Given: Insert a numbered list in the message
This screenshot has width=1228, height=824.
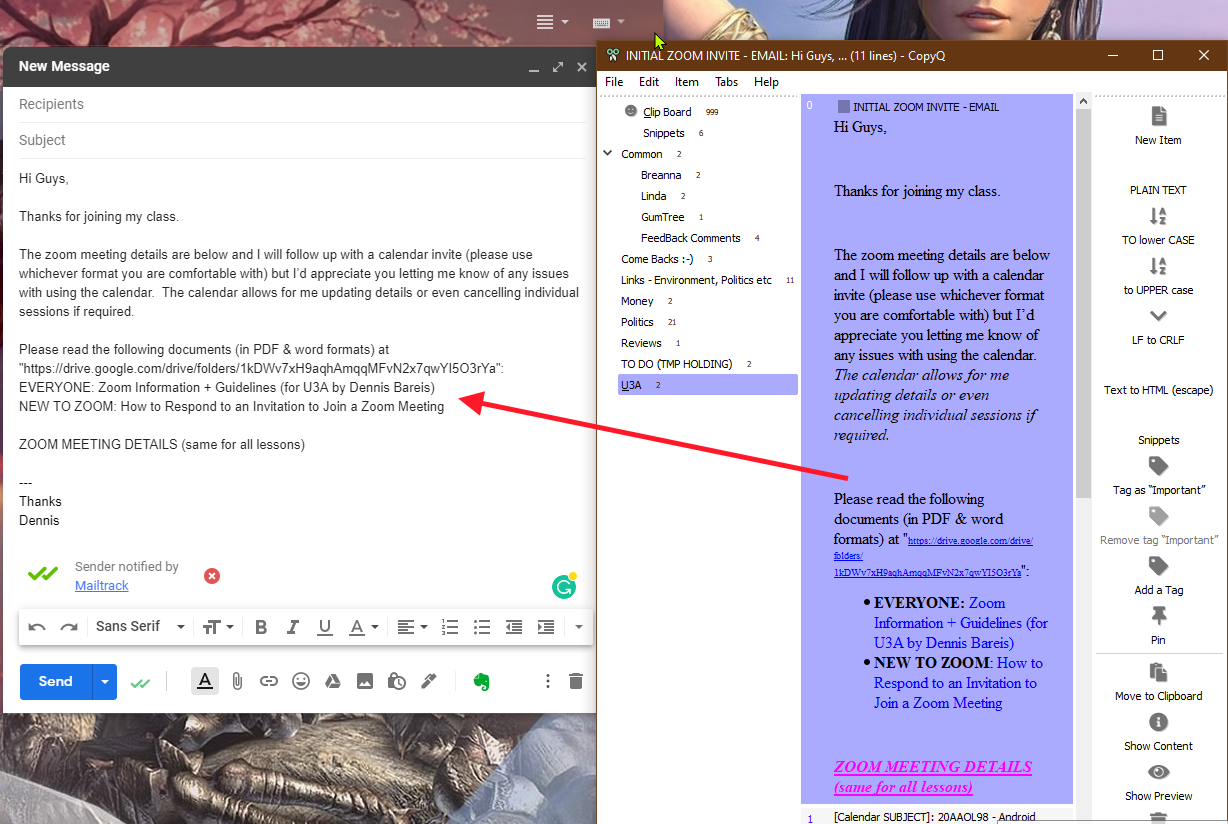Looking at the screenshot, I should point(450,627).
